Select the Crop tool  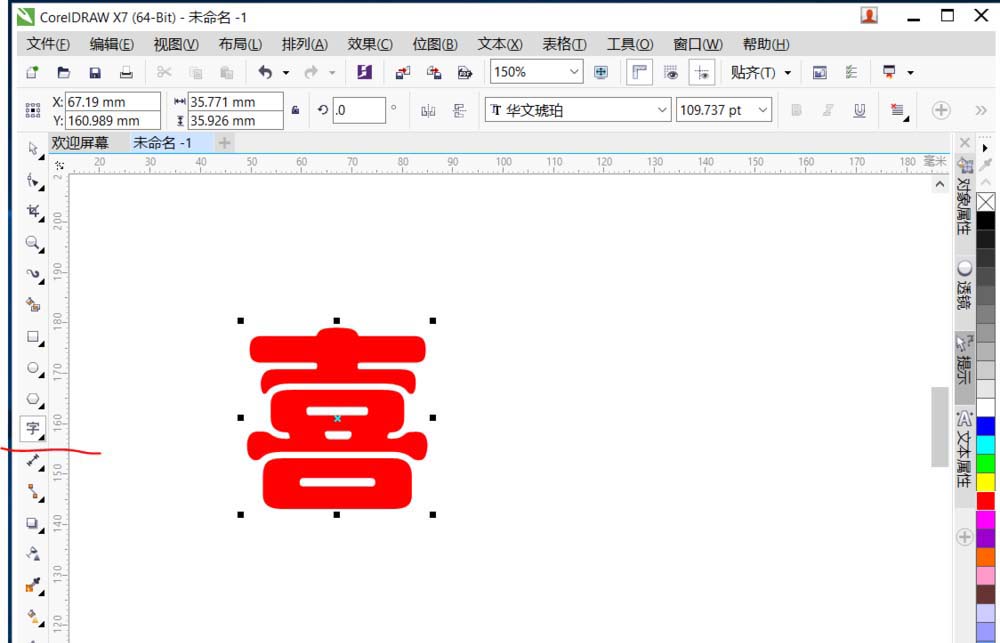click(33, 211)
